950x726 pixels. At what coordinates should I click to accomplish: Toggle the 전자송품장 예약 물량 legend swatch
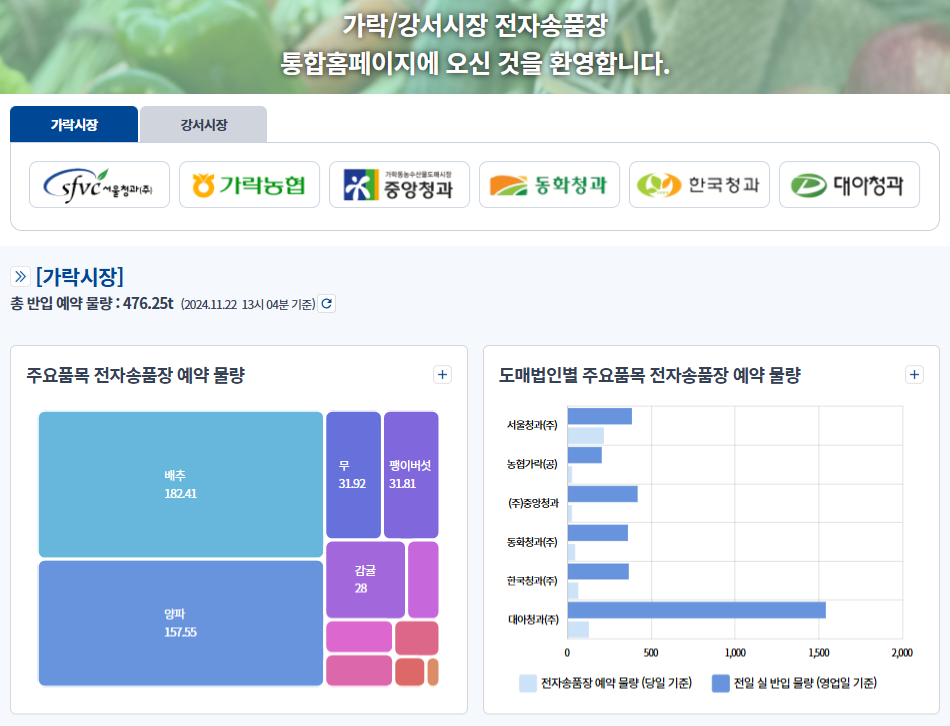528,683
